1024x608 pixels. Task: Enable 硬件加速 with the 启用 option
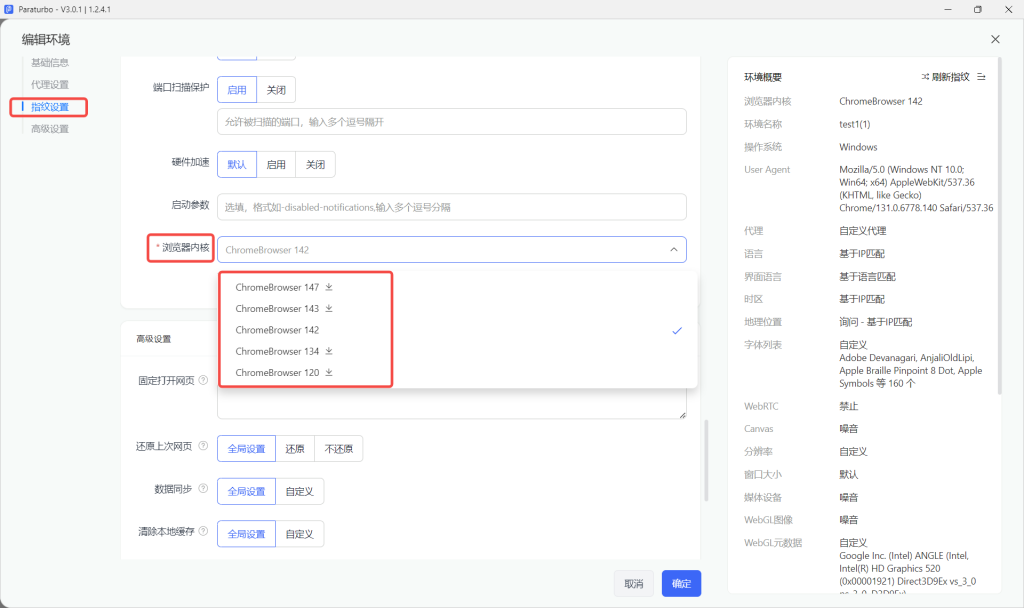[x=276, y=165]
